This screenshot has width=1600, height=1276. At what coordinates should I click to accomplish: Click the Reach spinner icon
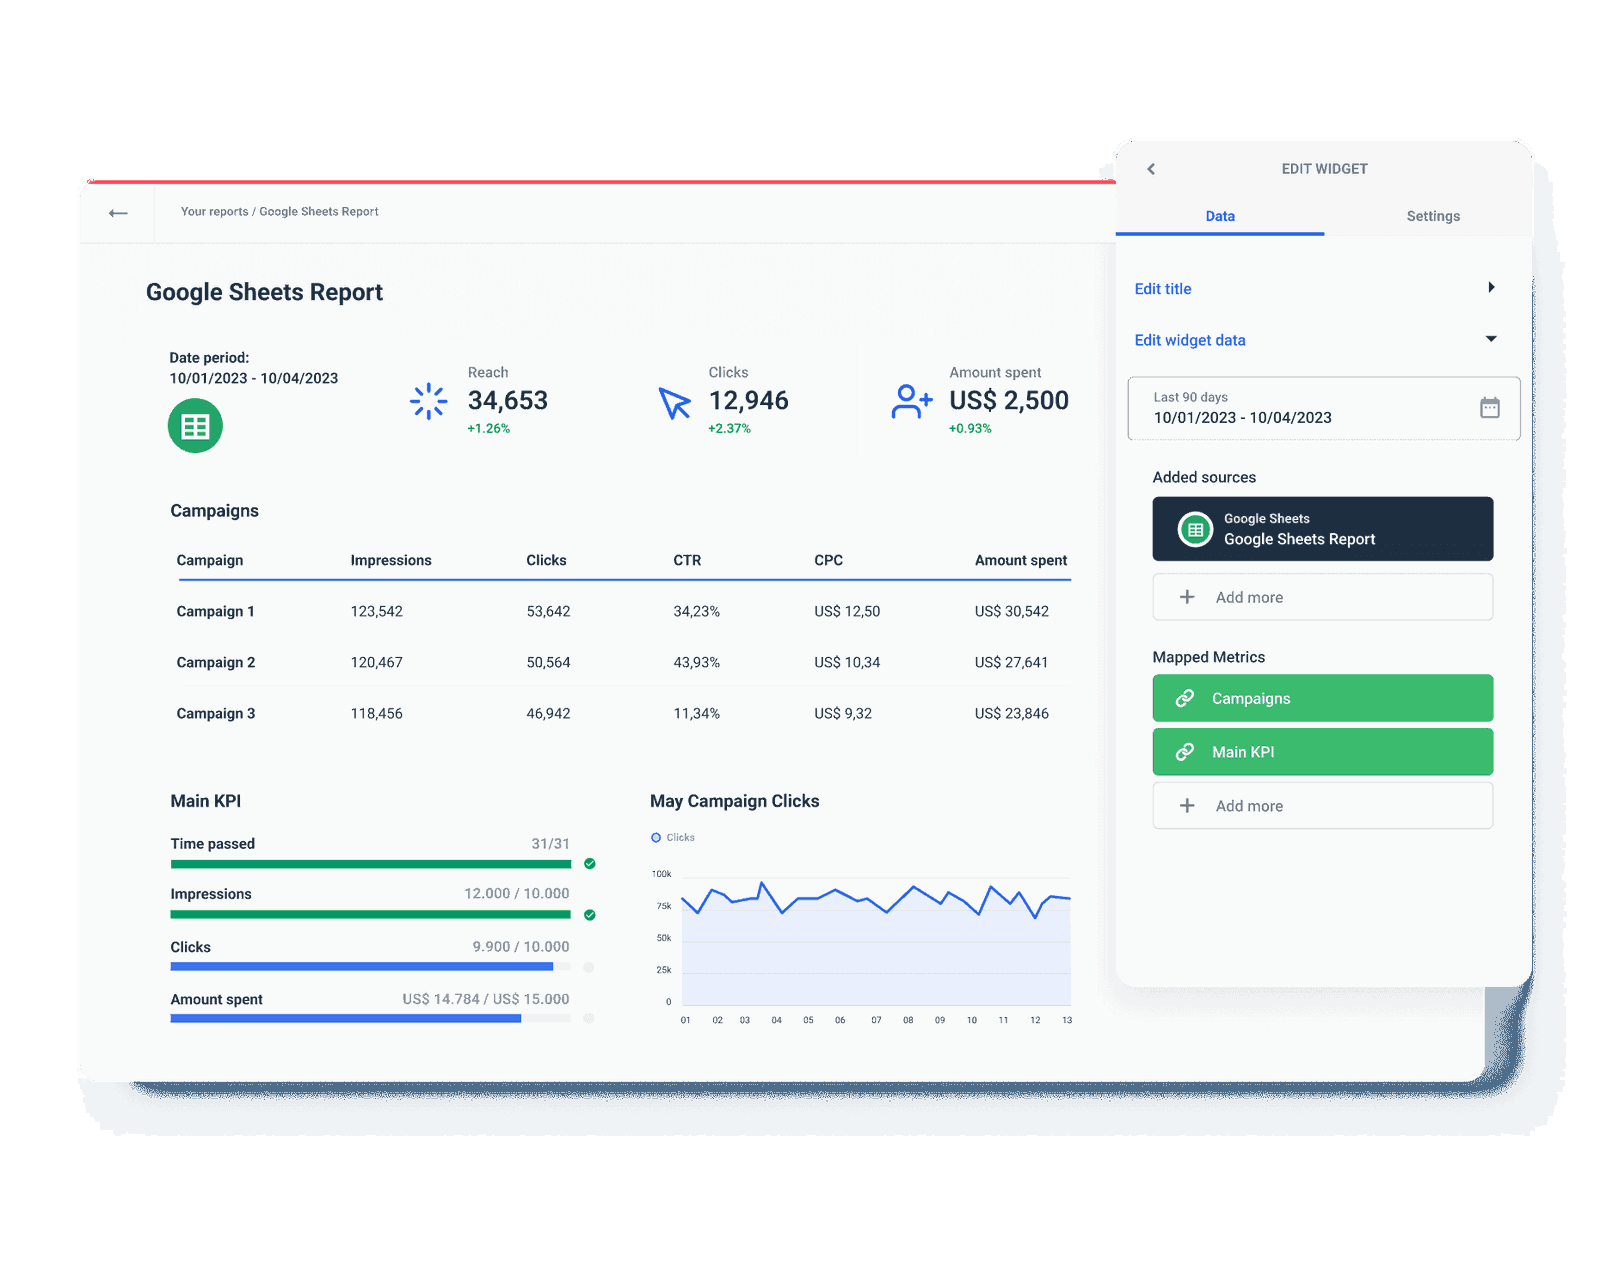[429, 401]
